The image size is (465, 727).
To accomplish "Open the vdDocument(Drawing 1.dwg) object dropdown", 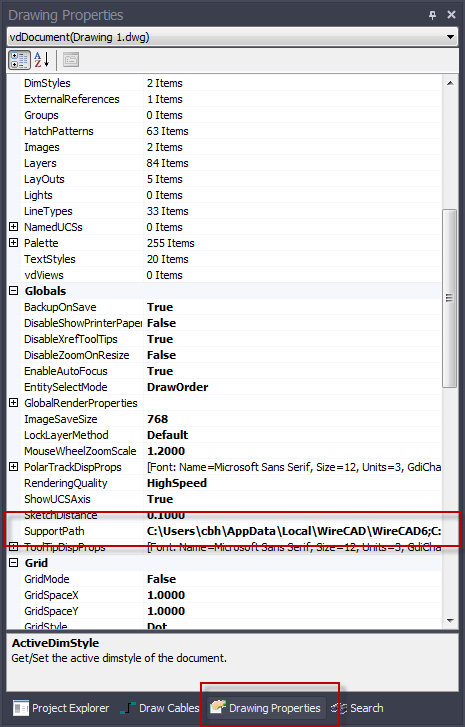I will click(x=450, y=37).
